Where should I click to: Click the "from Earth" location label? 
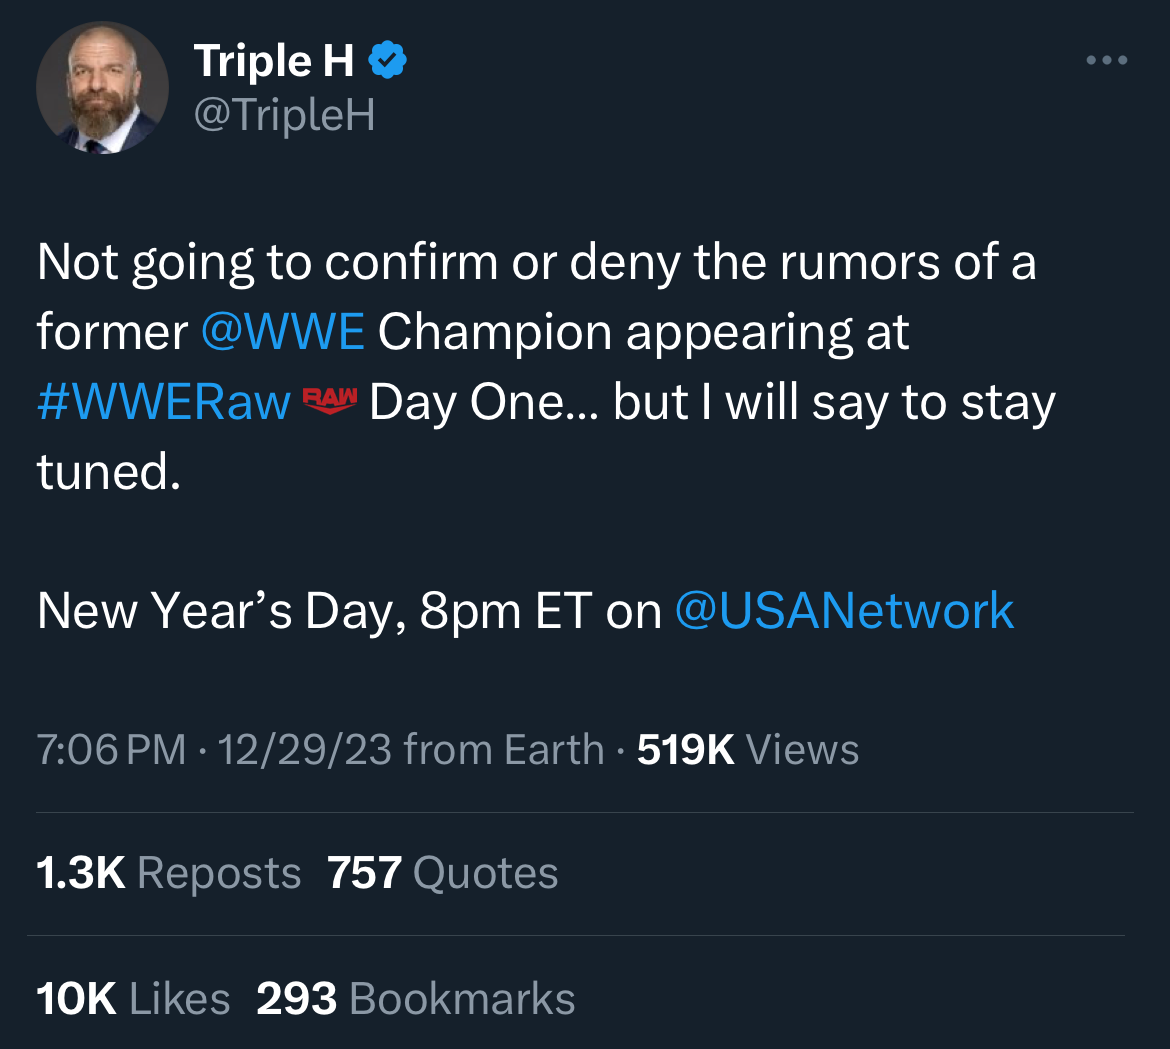point(503,750)
